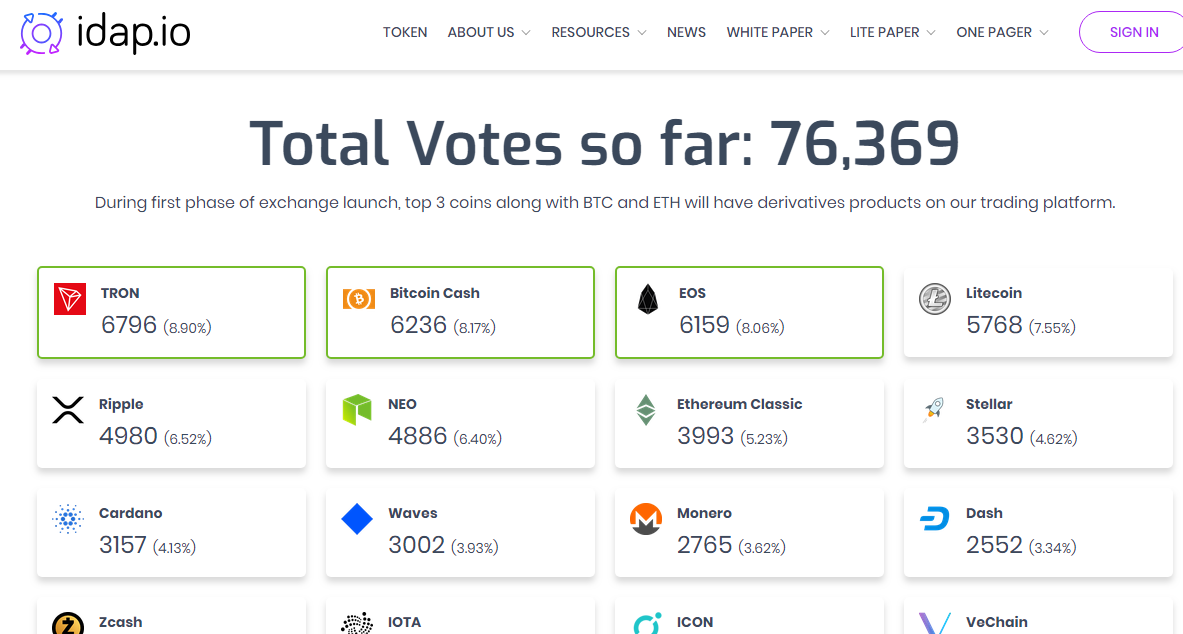Select the Waves vote card
This screenshot has width=1183, height=634.
click(460, 532)
